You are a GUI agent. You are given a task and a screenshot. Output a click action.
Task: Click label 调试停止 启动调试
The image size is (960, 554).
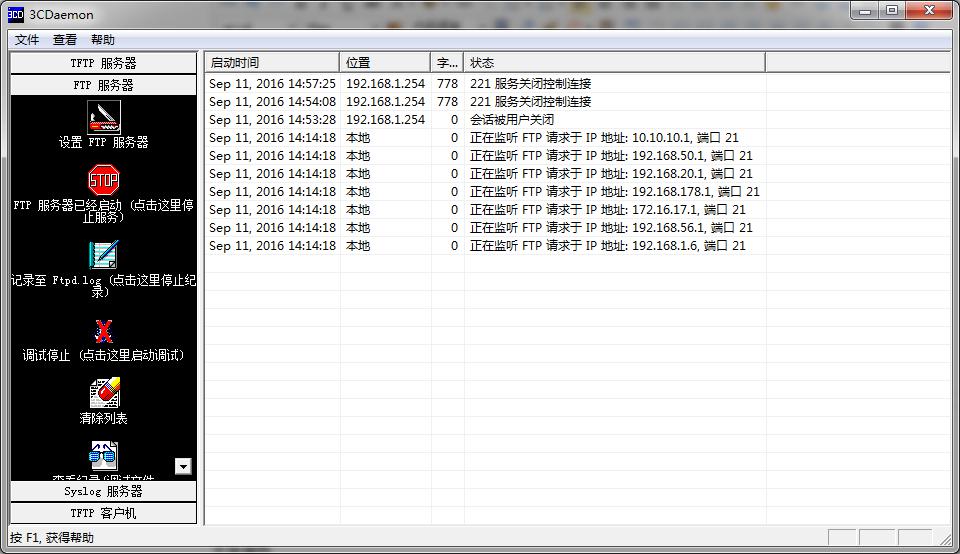coord(103,355)
